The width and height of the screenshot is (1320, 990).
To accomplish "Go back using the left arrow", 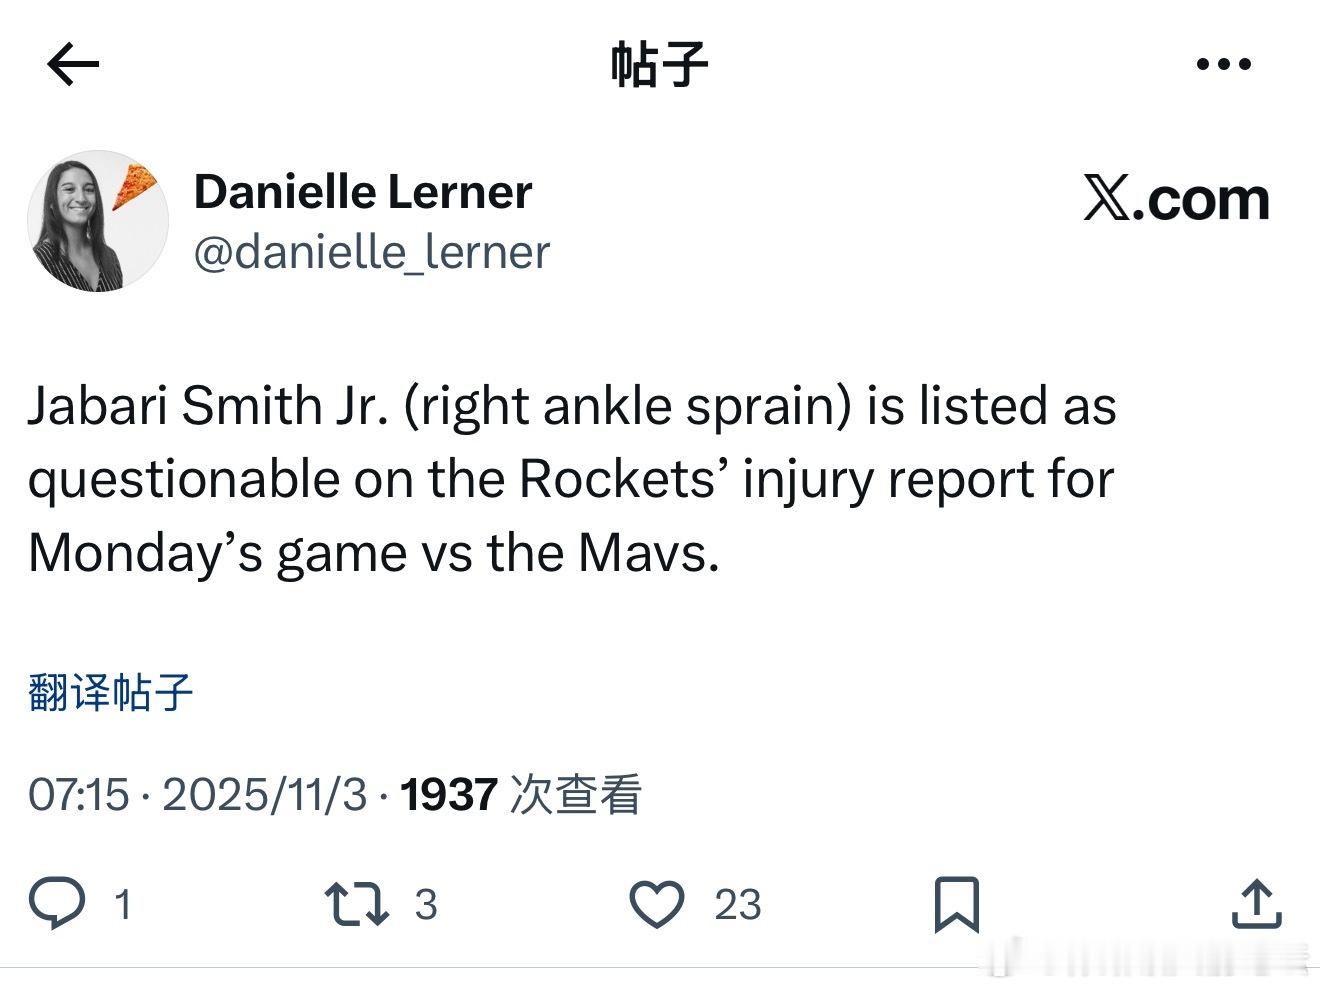I will point(70,63).
